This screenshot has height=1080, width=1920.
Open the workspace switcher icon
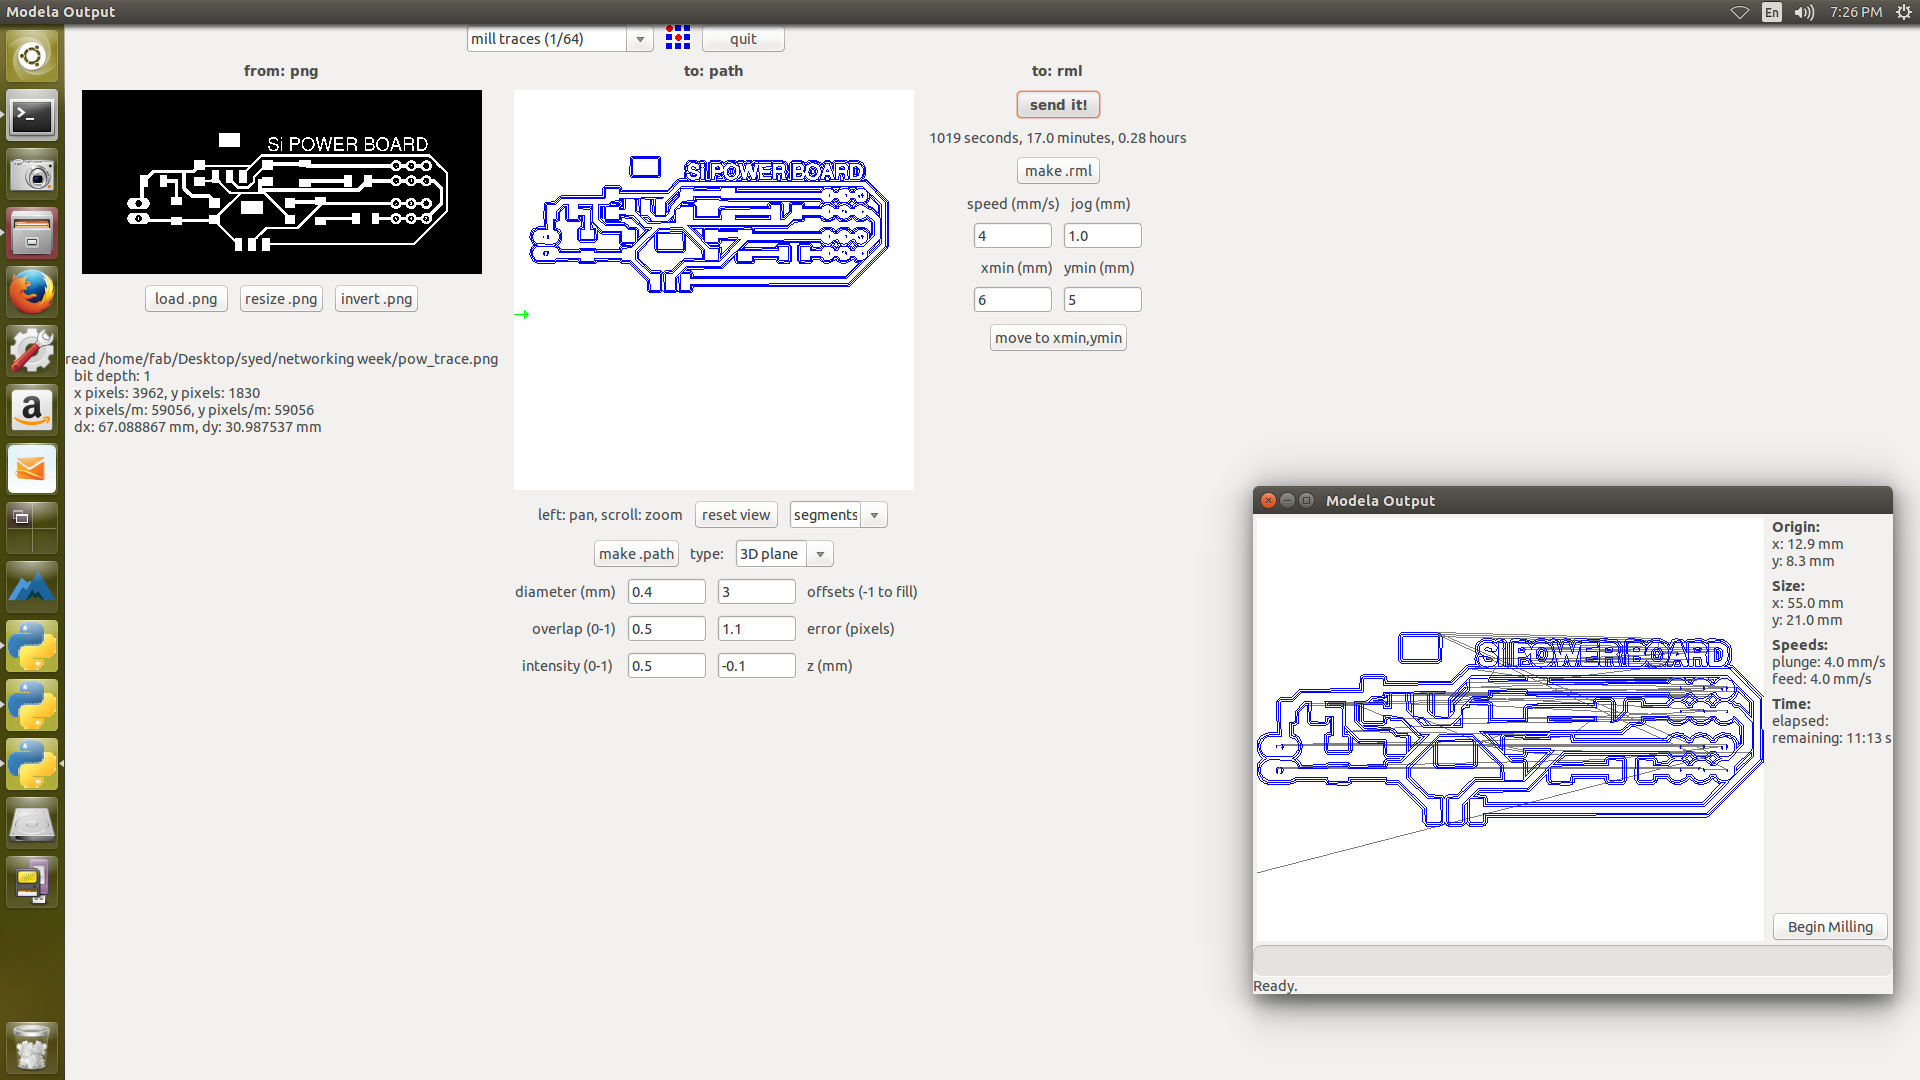pos(32,528)
